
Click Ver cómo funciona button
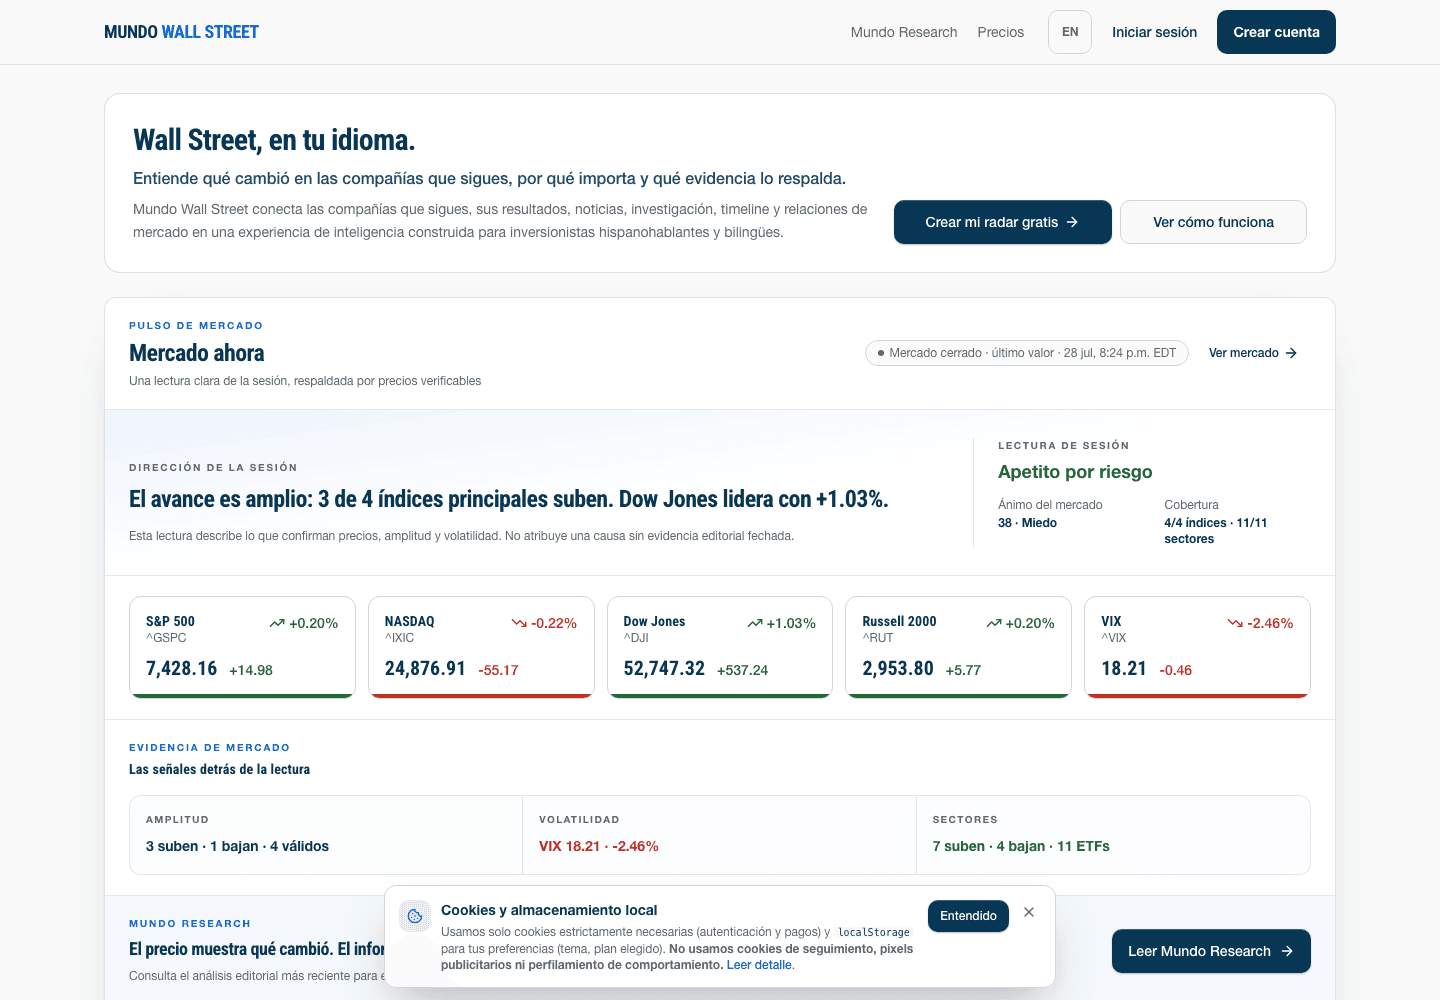(x=1213, y=222)
